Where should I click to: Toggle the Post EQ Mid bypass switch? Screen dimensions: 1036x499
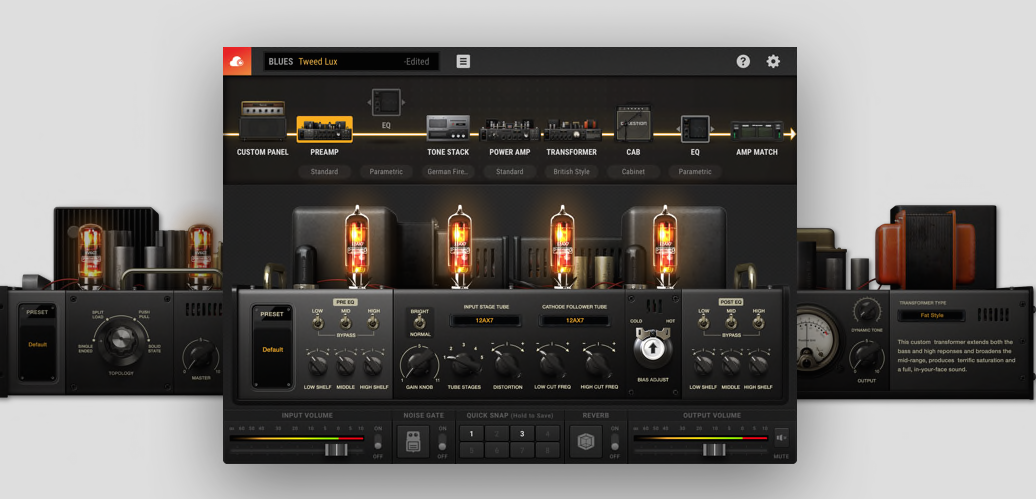731,322
